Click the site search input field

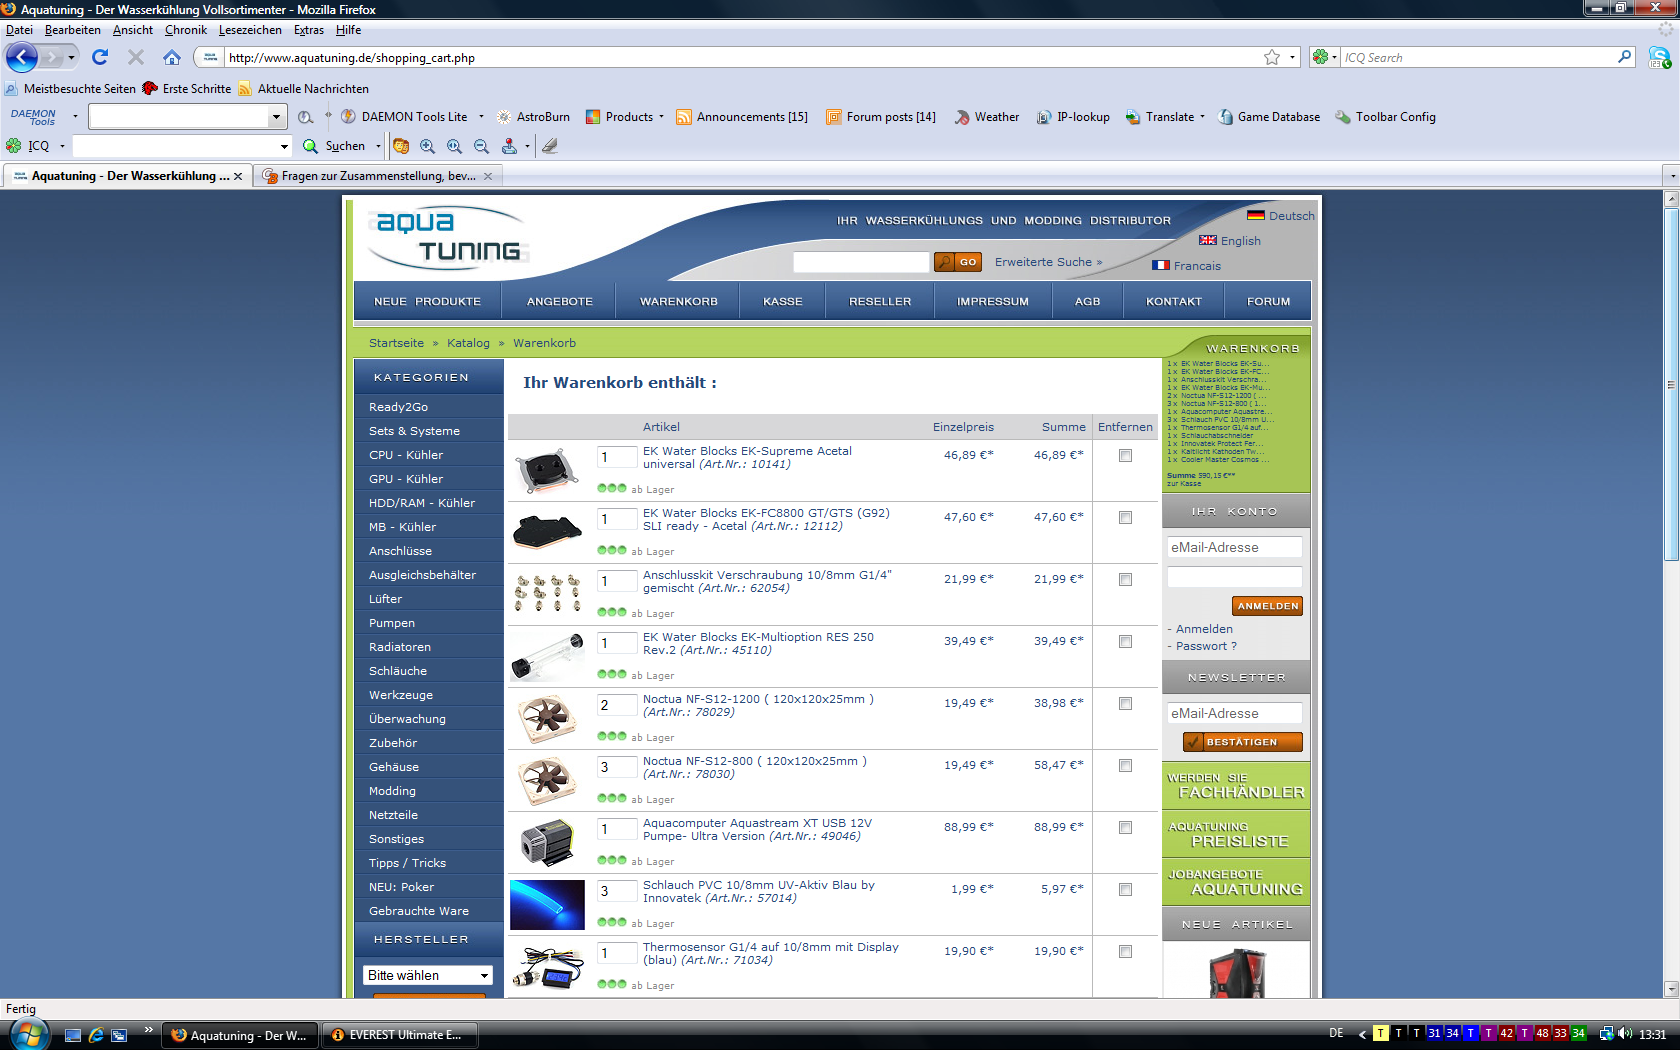[861, 262]
